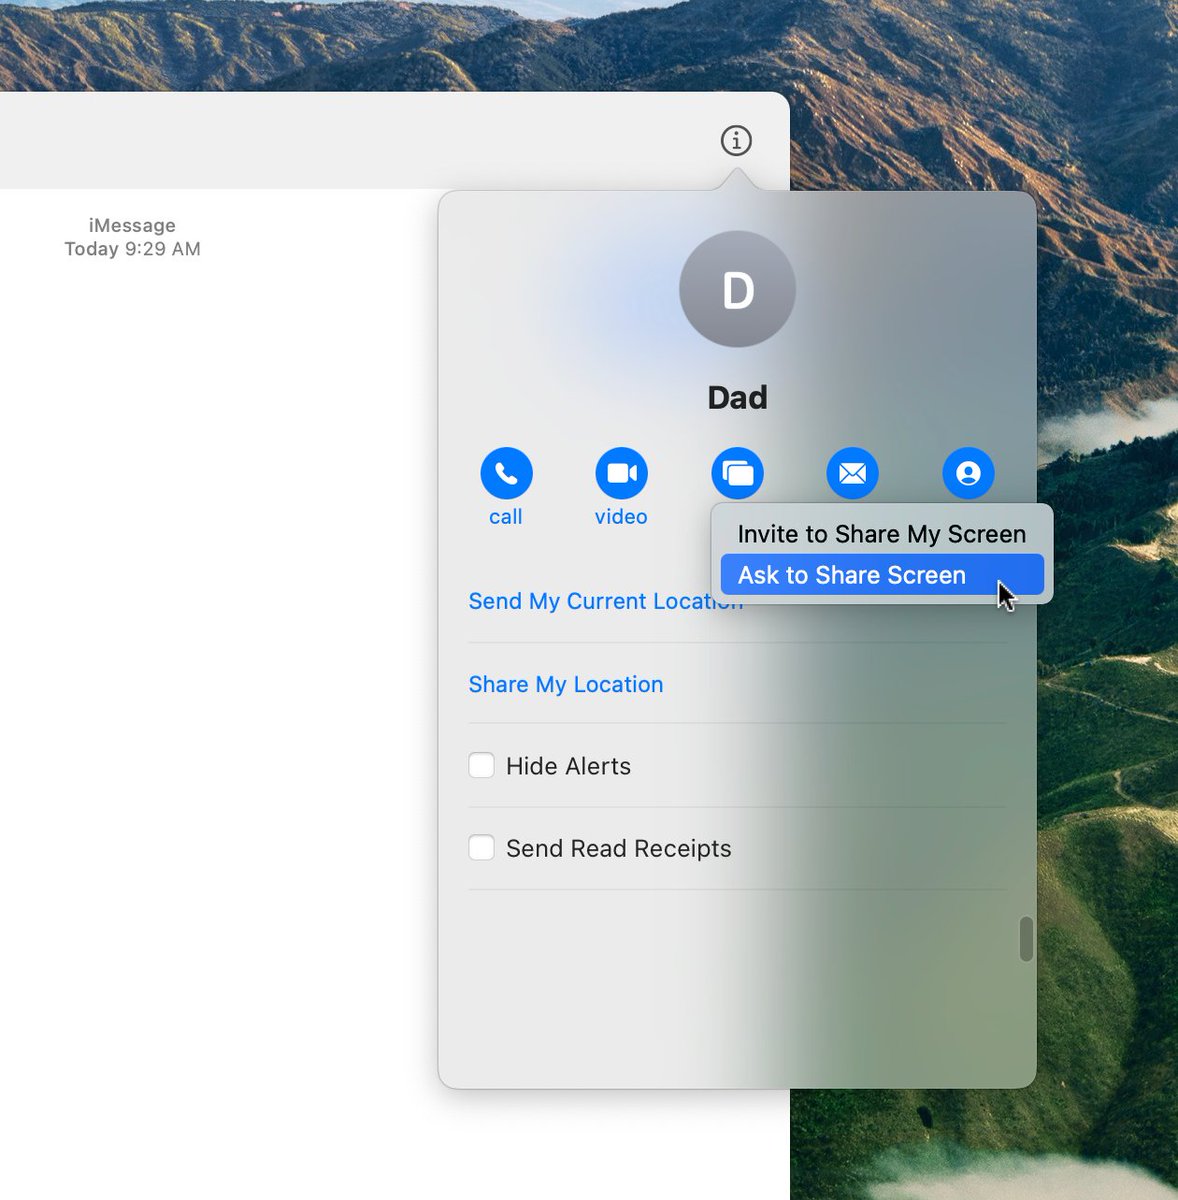Screen dimensions: 1178x1200
Task: Select Invite to Share My Screen
Action: [881, 534]
